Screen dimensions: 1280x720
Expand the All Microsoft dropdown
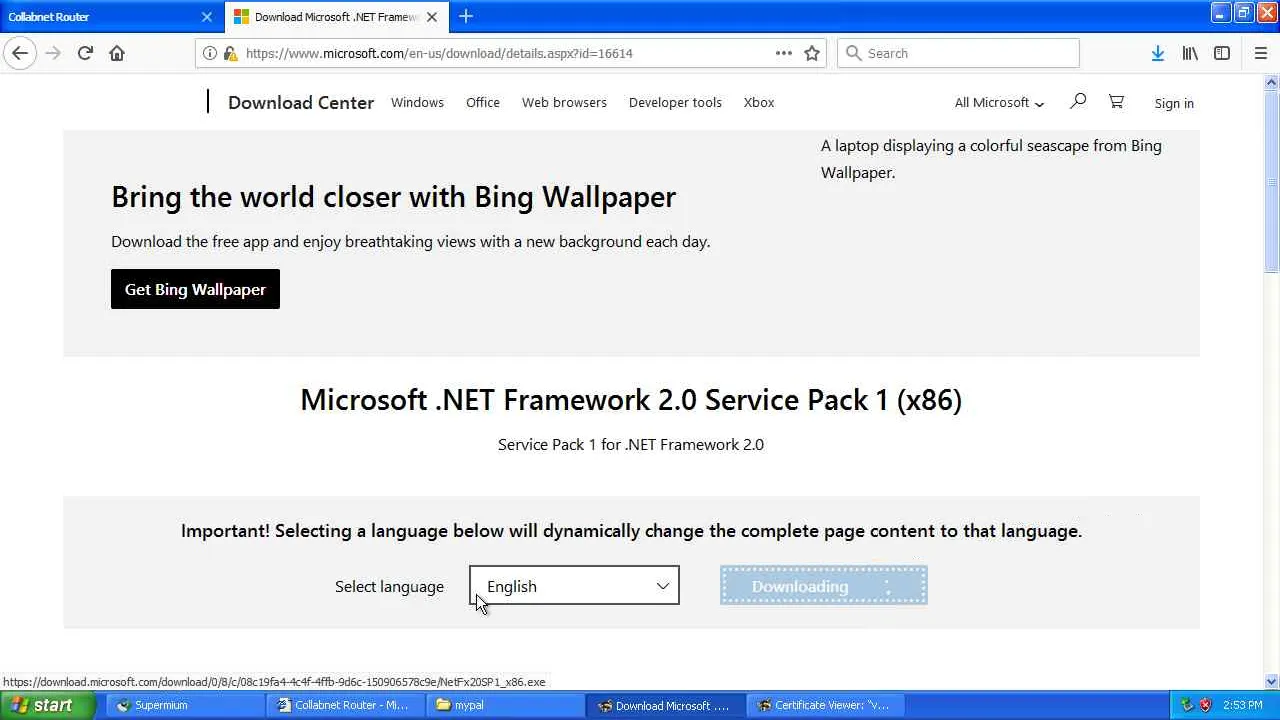(999, 102)
